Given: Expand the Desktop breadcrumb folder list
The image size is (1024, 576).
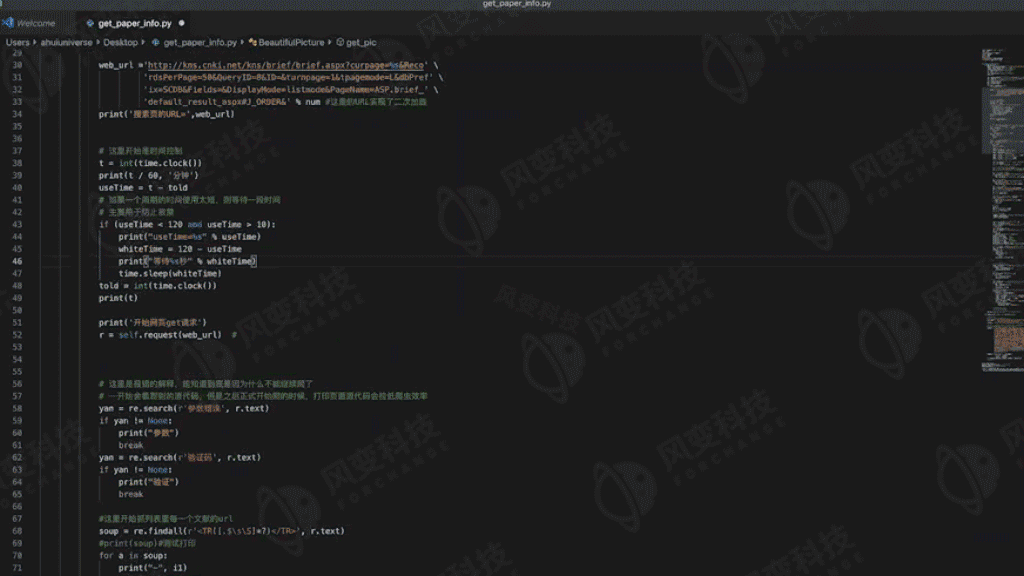Looking at the screenshot, I should pos(121,42).
